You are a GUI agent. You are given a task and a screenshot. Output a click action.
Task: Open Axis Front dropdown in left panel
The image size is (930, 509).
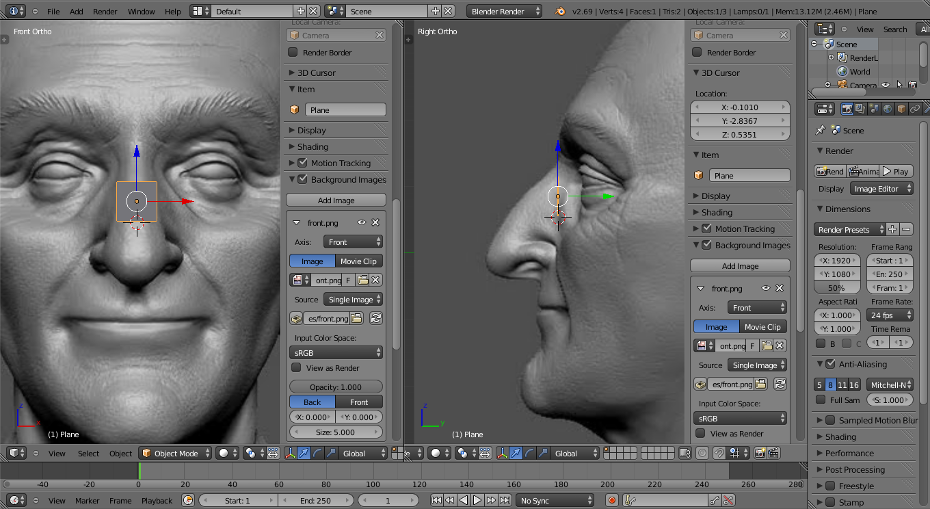pyautogui.click(x=353, y=242)
